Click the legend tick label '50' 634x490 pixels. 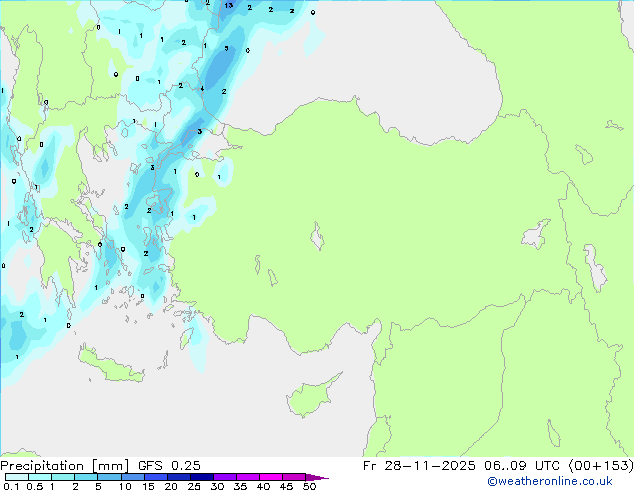click(x=309, y=486)
